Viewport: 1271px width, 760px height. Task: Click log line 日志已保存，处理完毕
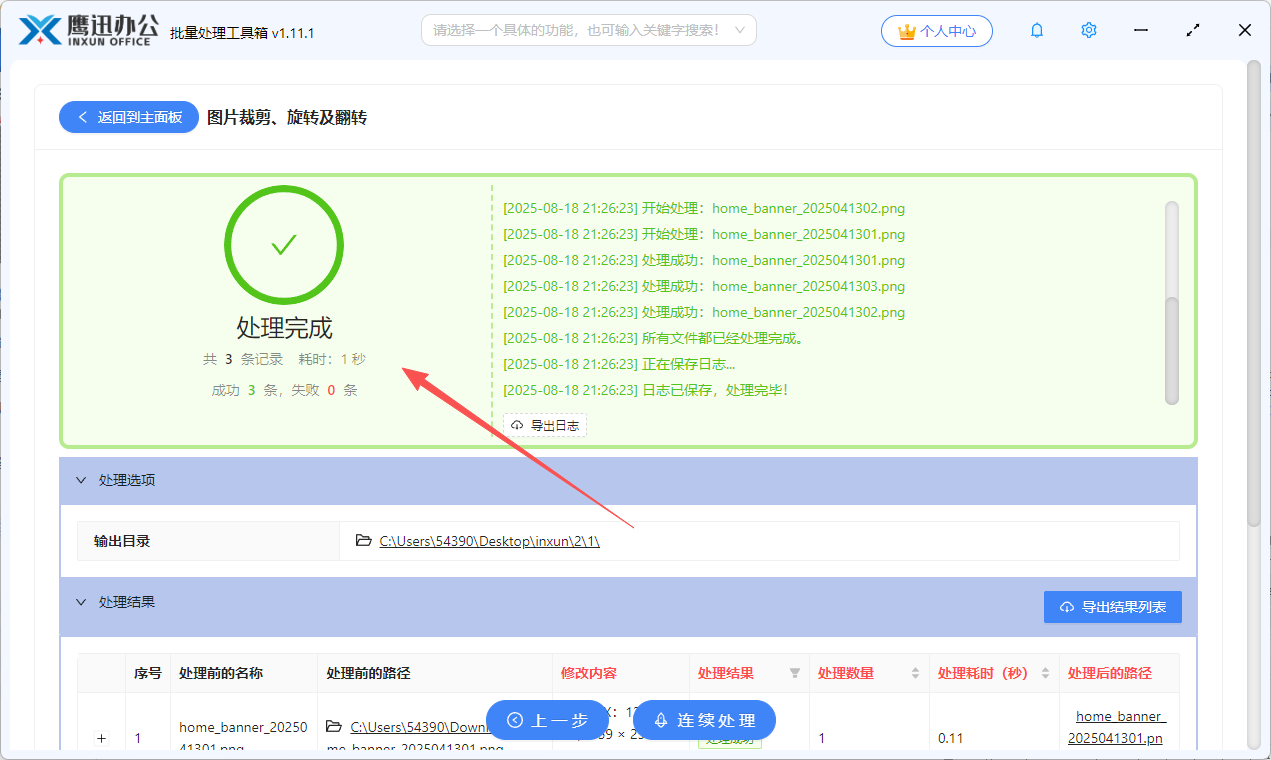(x=645, y=390)
